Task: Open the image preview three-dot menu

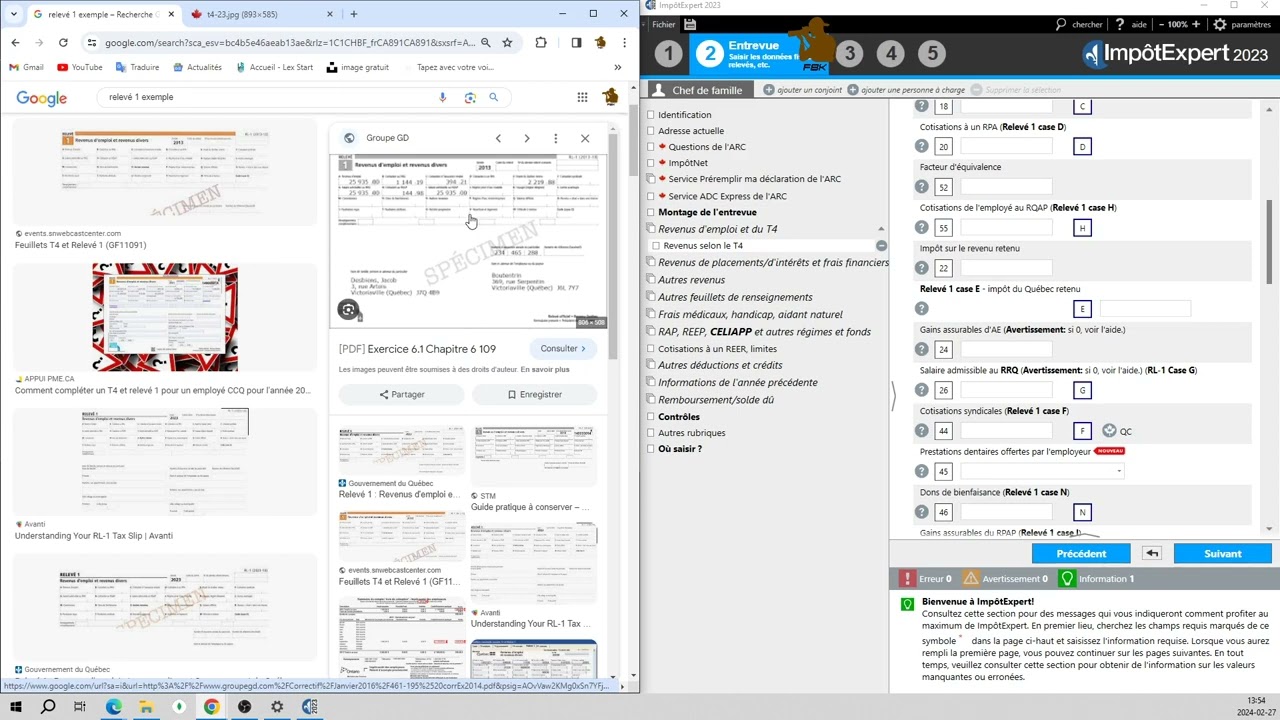Action: click(556, 138)
